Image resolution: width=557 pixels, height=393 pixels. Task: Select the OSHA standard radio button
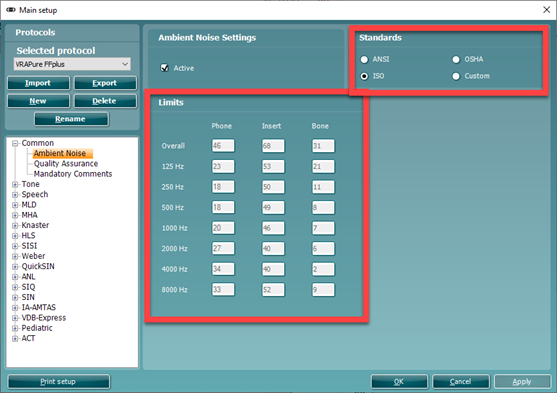[x=456, y=59]
